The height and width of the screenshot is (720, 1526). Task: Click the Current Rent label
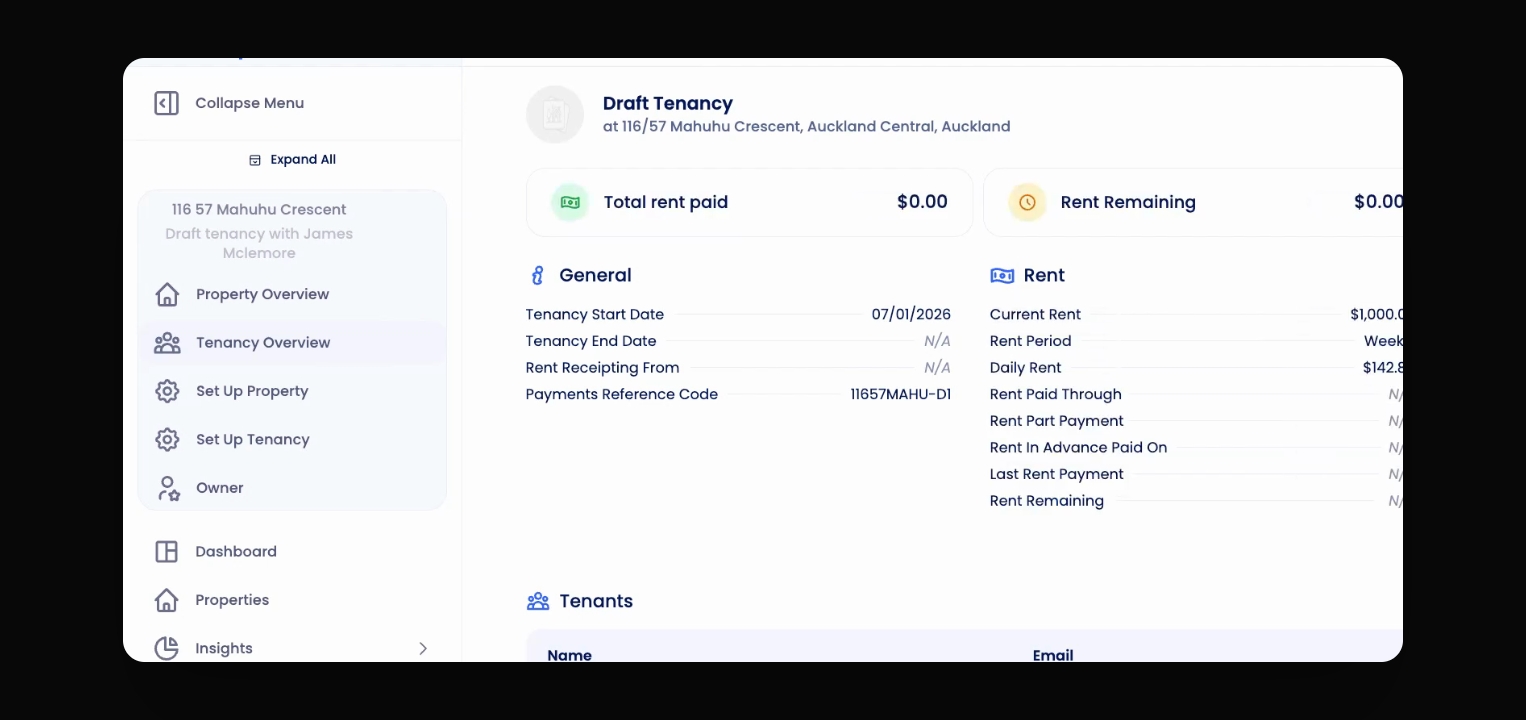(1035, 315)
